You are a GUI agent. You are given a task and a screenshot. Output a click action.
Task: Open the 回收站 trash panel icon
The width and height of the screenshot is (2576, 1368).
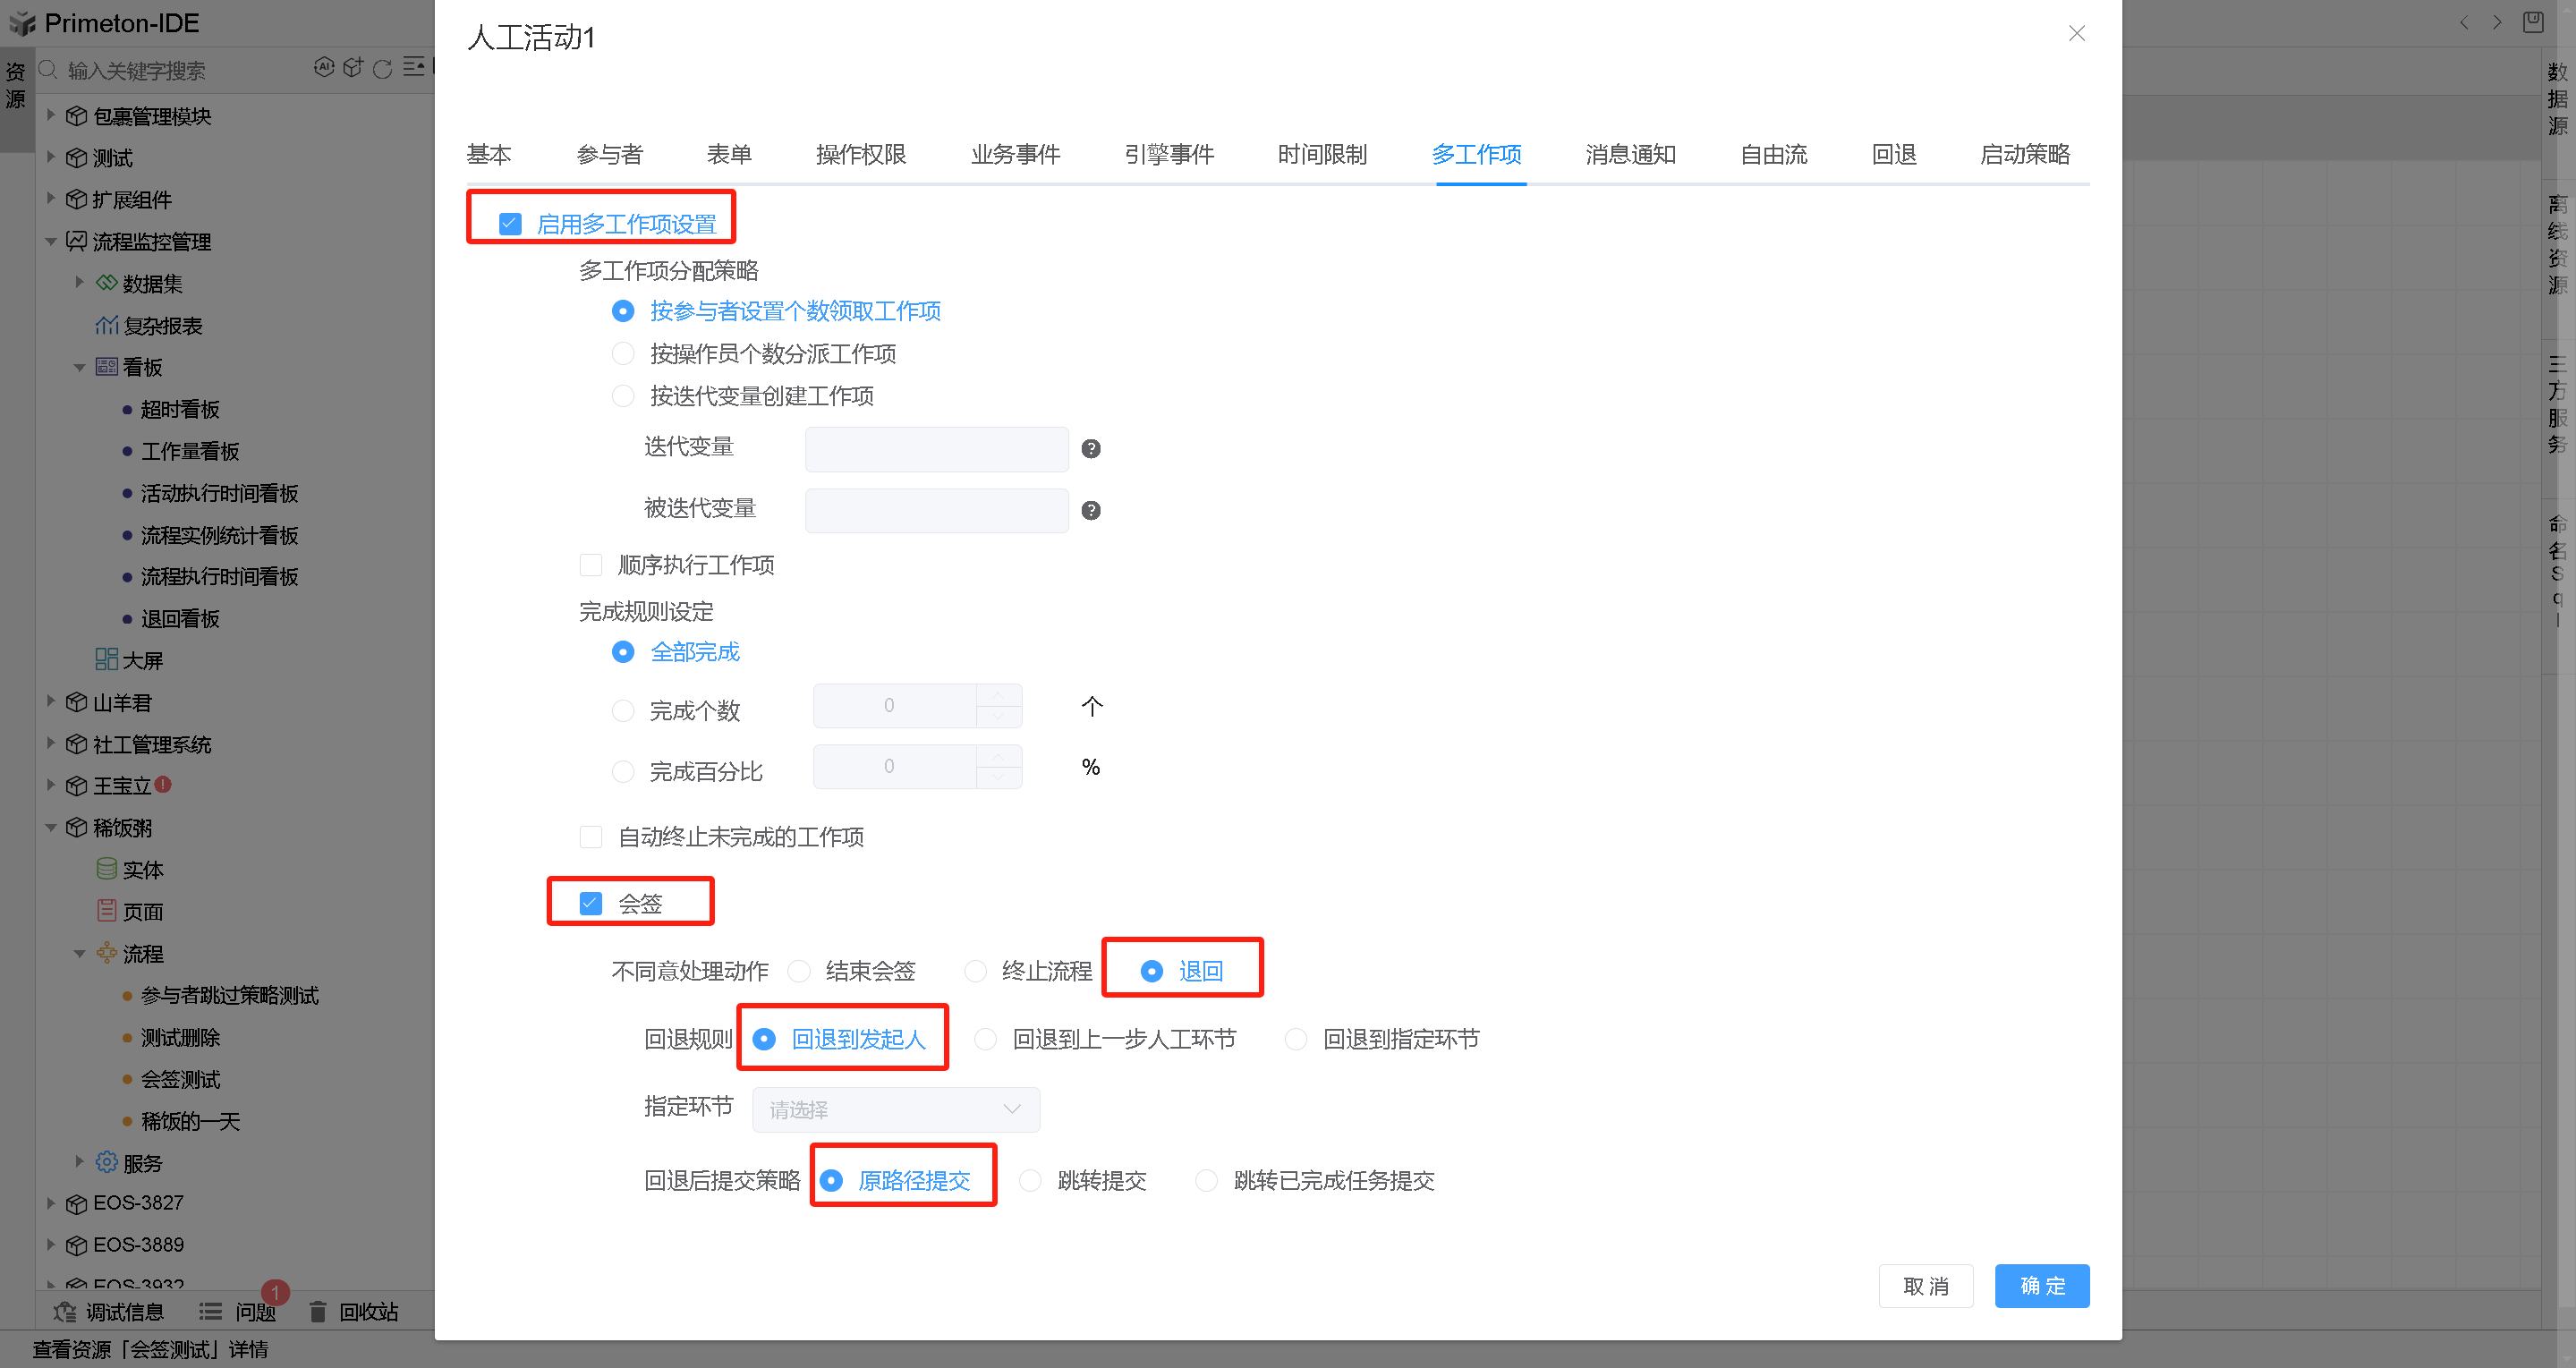pyautogui.click(x=318, y=1311)
